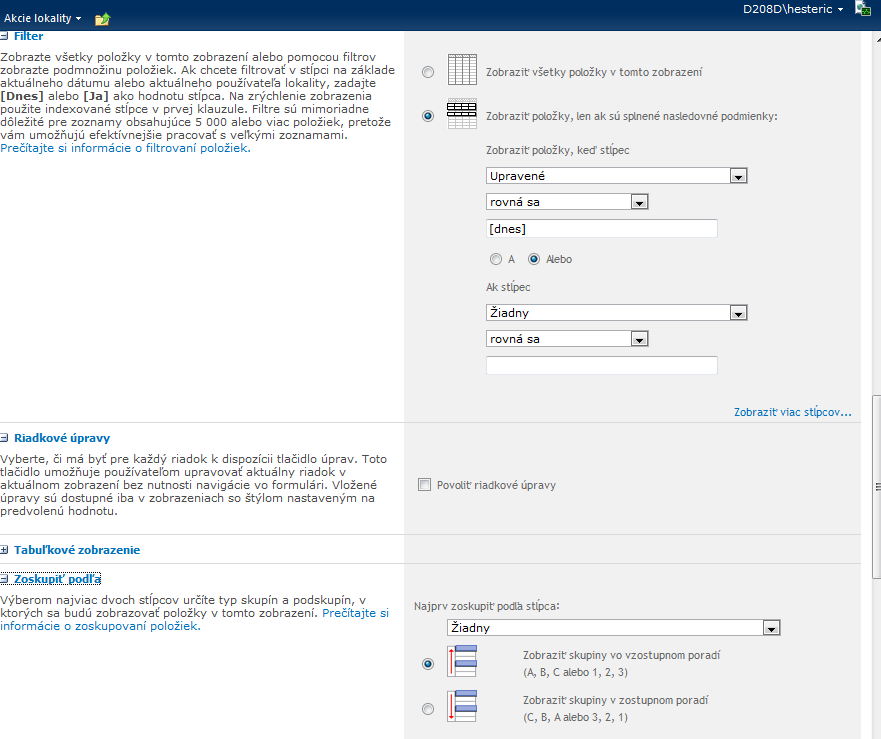Click the filtered-items table icon
Screen dimensions: 881x739
[462, 114]
